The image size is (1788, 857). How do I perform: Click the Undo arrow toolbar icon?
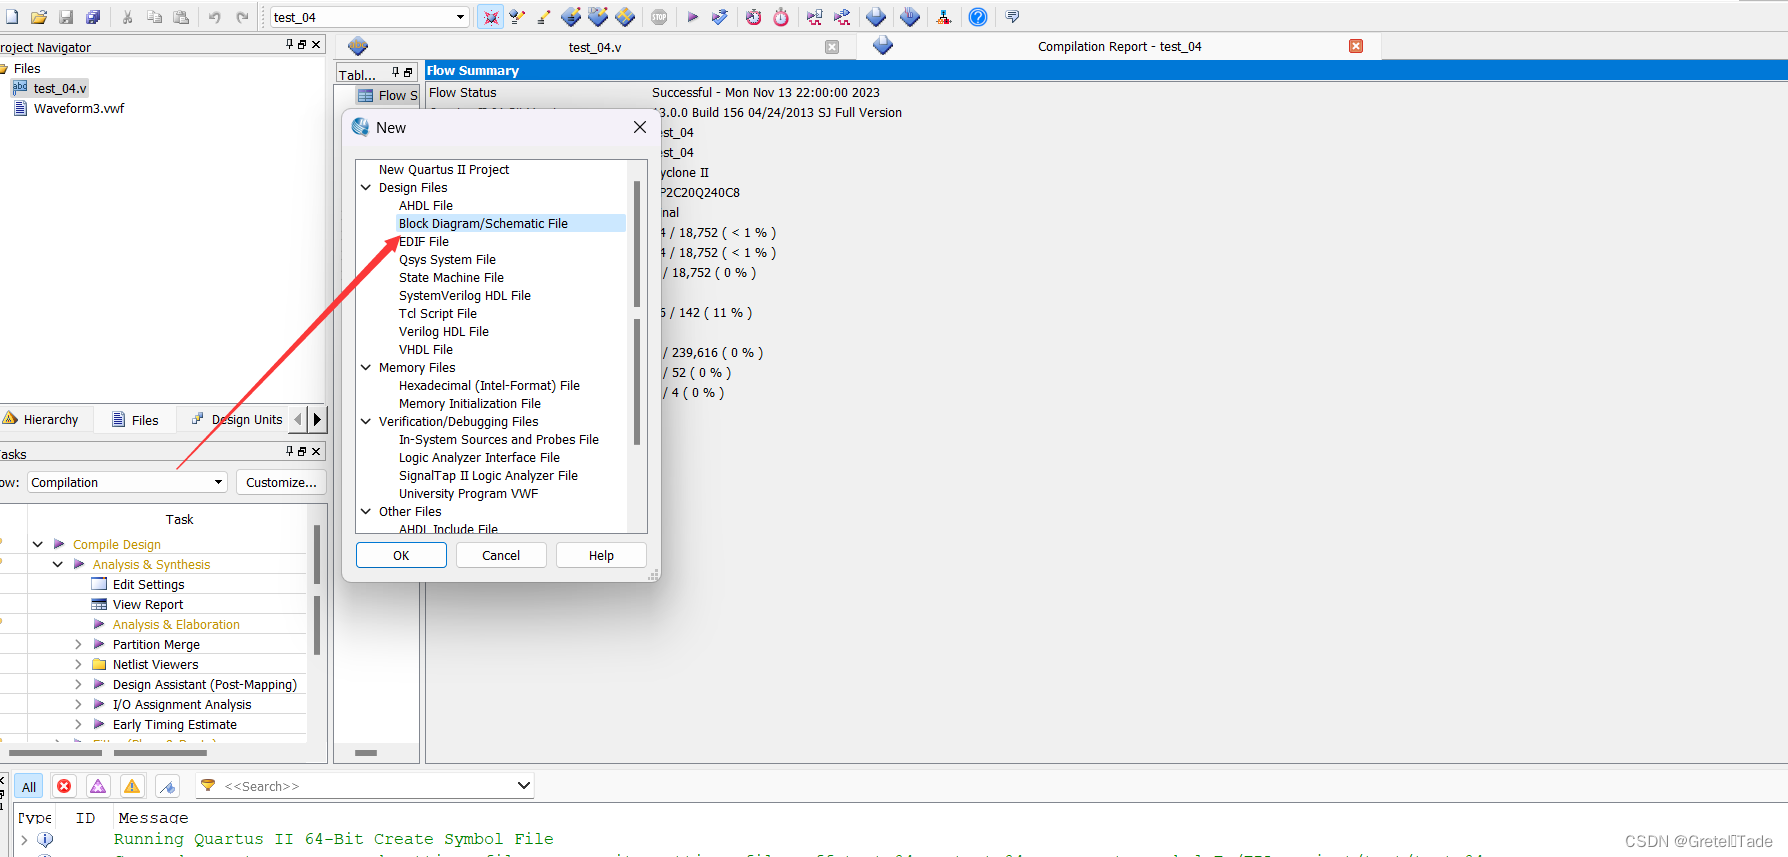tap(214, 17)
